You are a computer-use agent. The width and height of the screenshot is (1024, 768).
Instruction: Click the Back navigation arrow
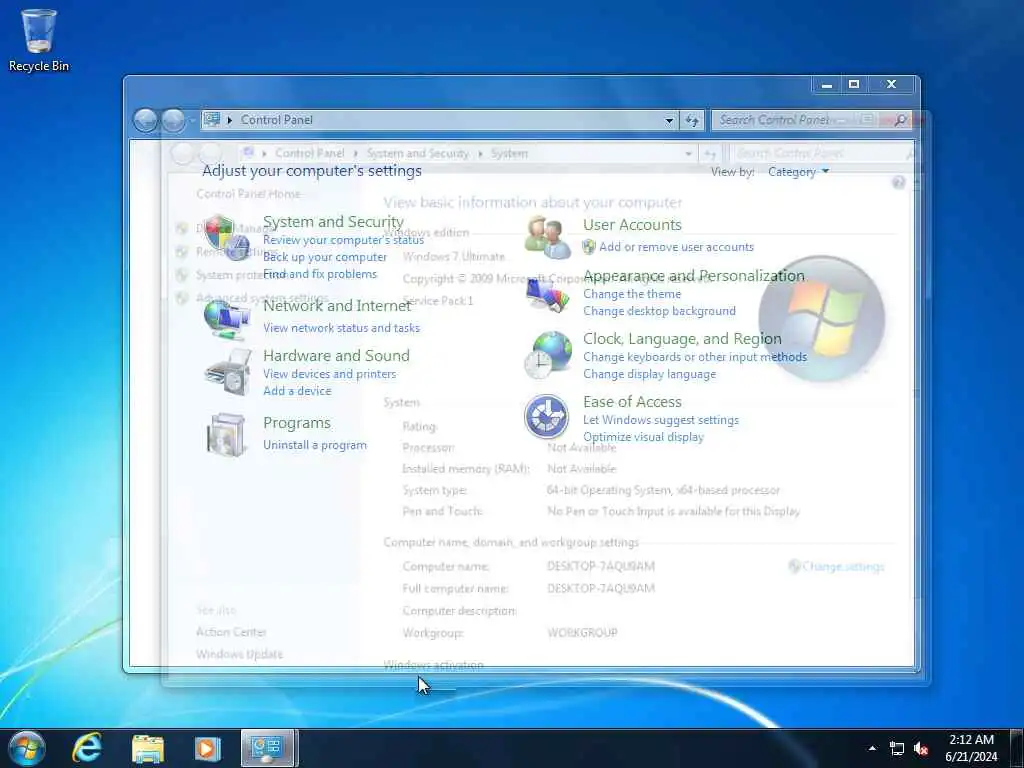pos(145,120)
